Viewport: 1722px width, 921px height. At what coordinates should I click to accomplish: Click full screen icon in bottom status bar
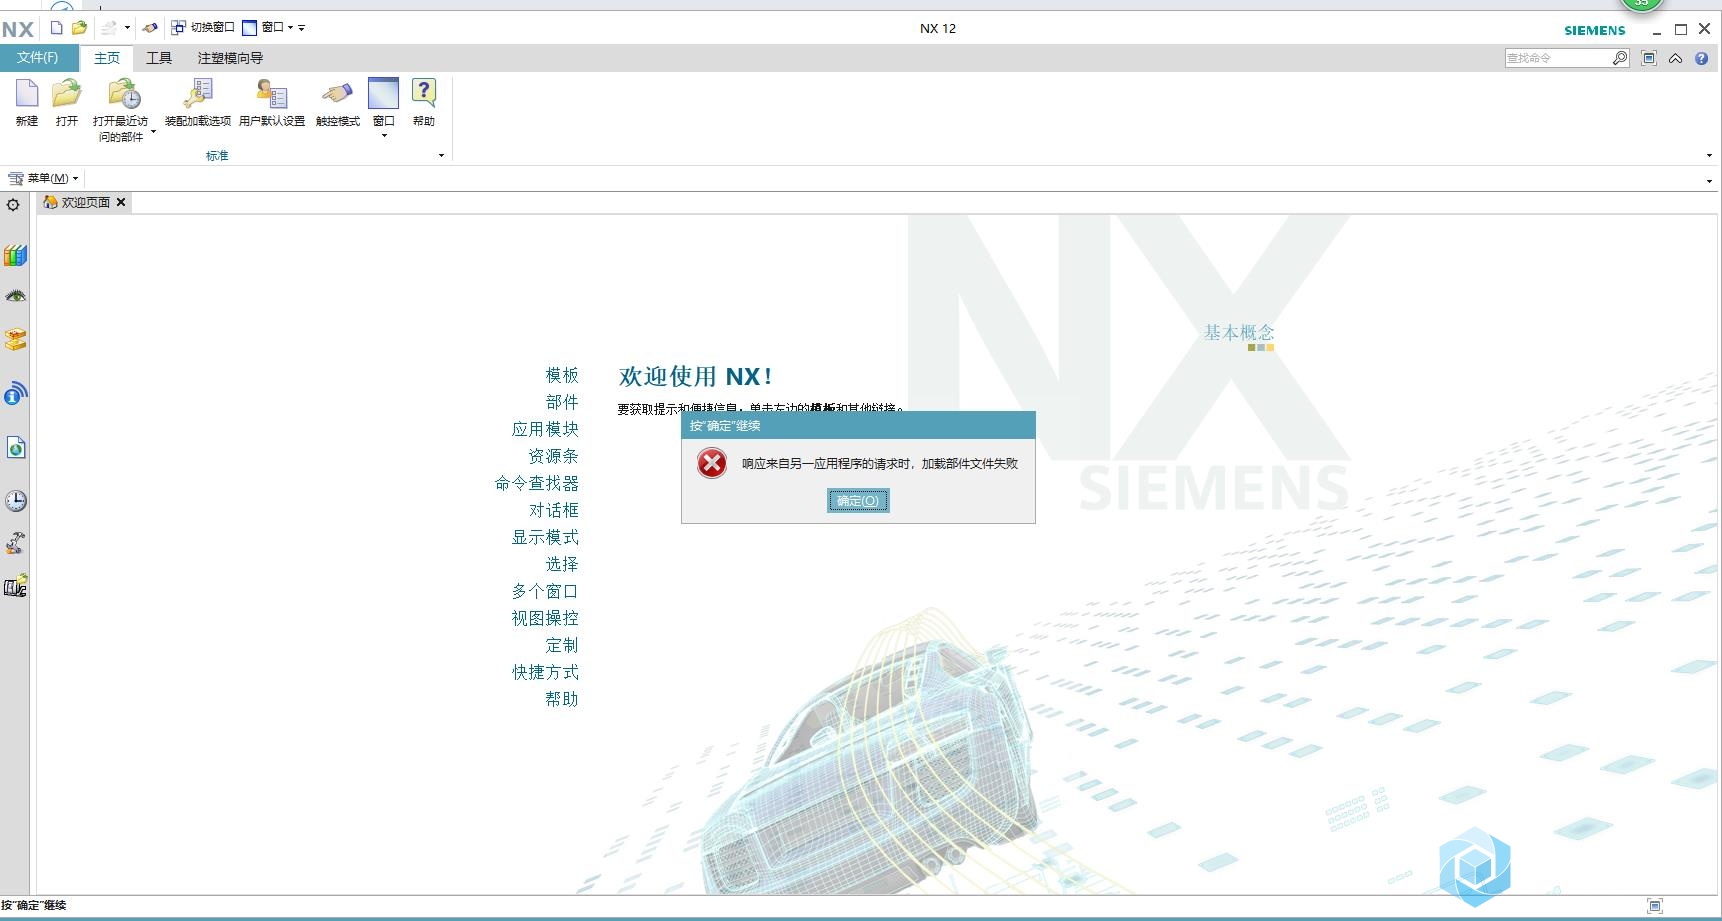(x=1655, y=906)
